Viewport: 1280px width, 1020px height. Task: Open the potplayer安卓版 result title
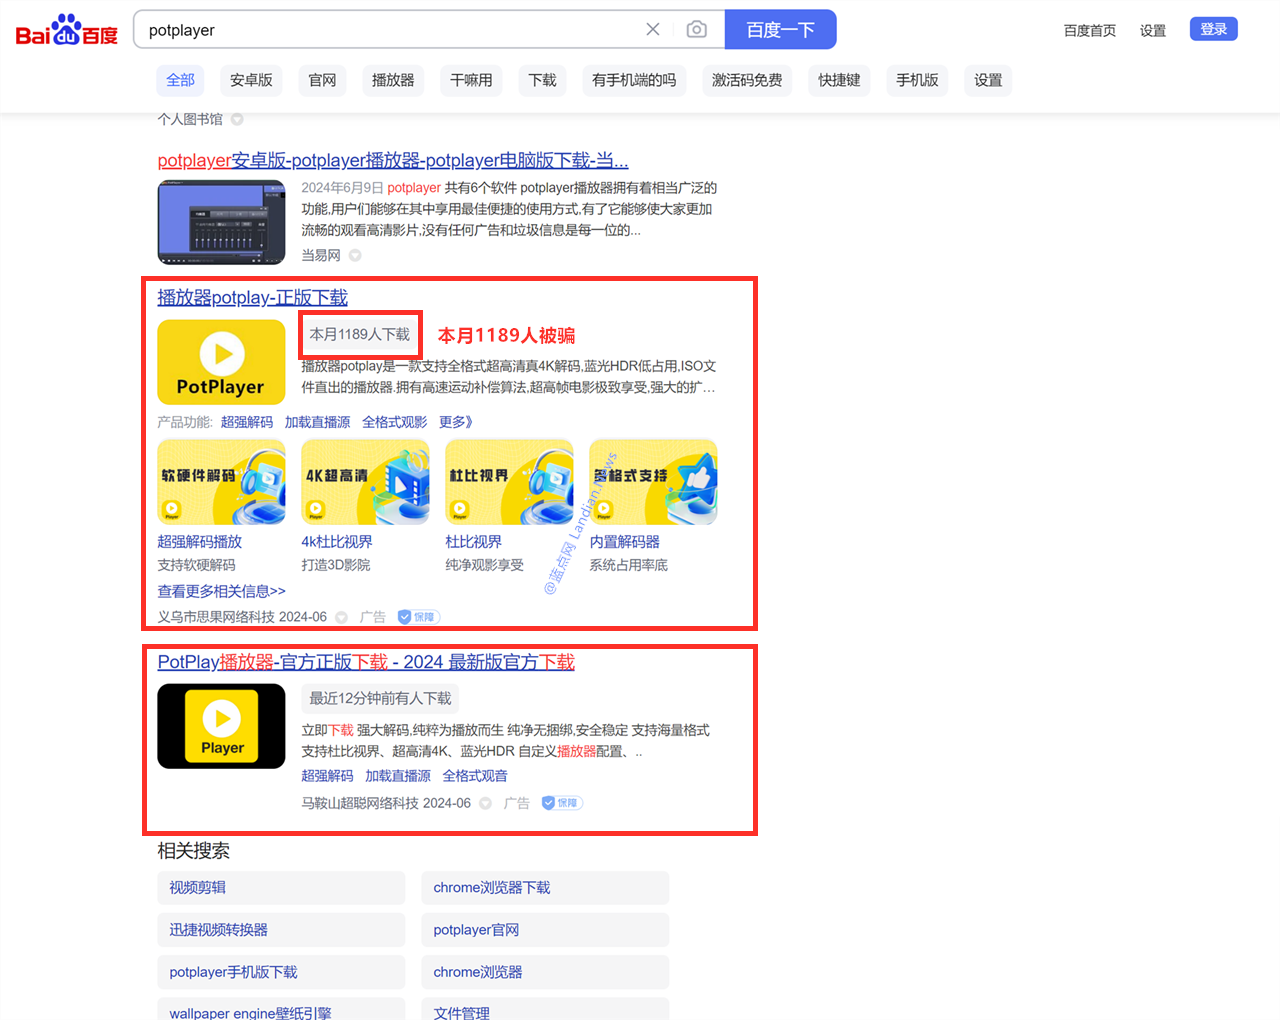click(393, 160)
